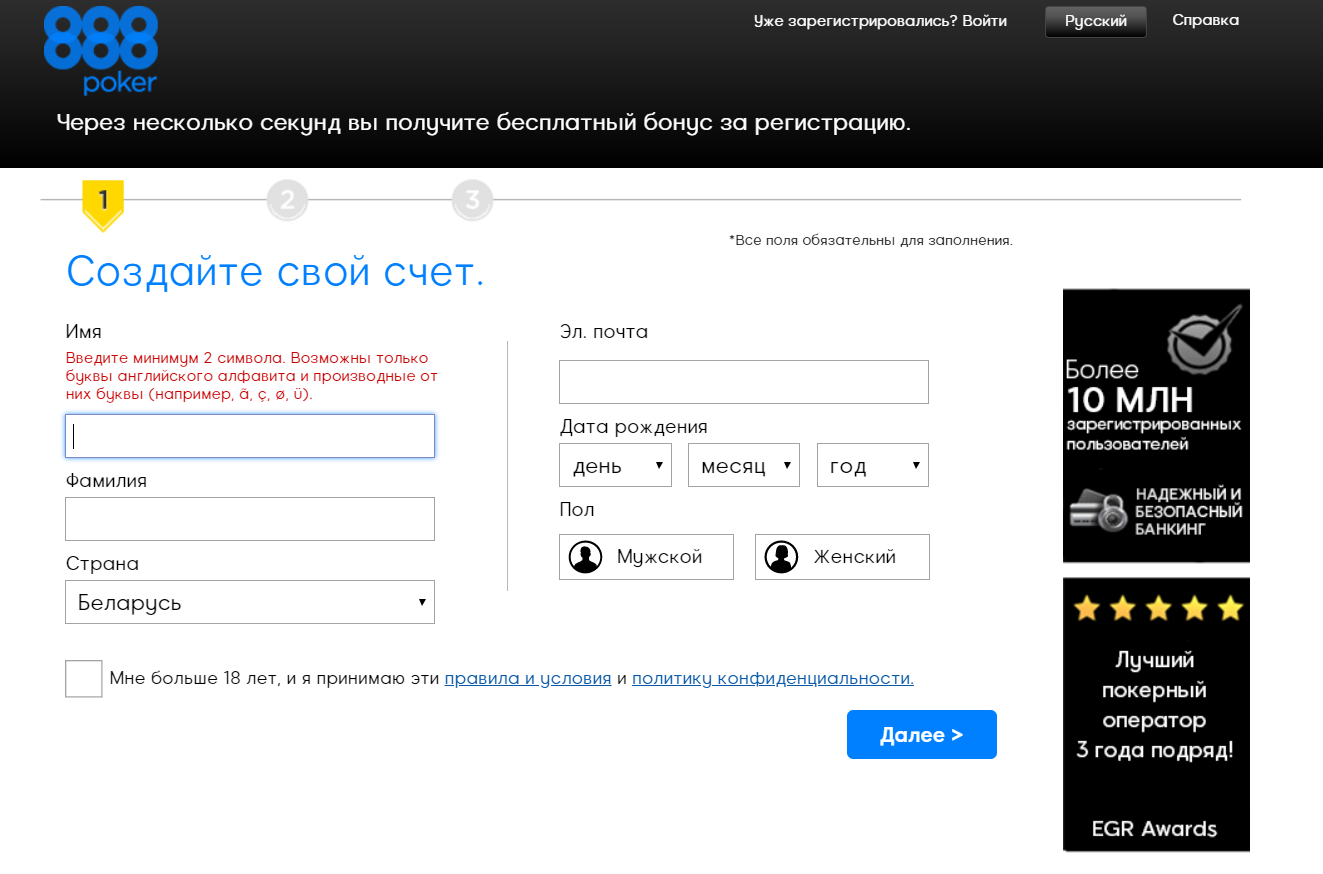Open the год birth year dropdown
The height and width of the screenshot is (874, 1323).
coord(873,465)
